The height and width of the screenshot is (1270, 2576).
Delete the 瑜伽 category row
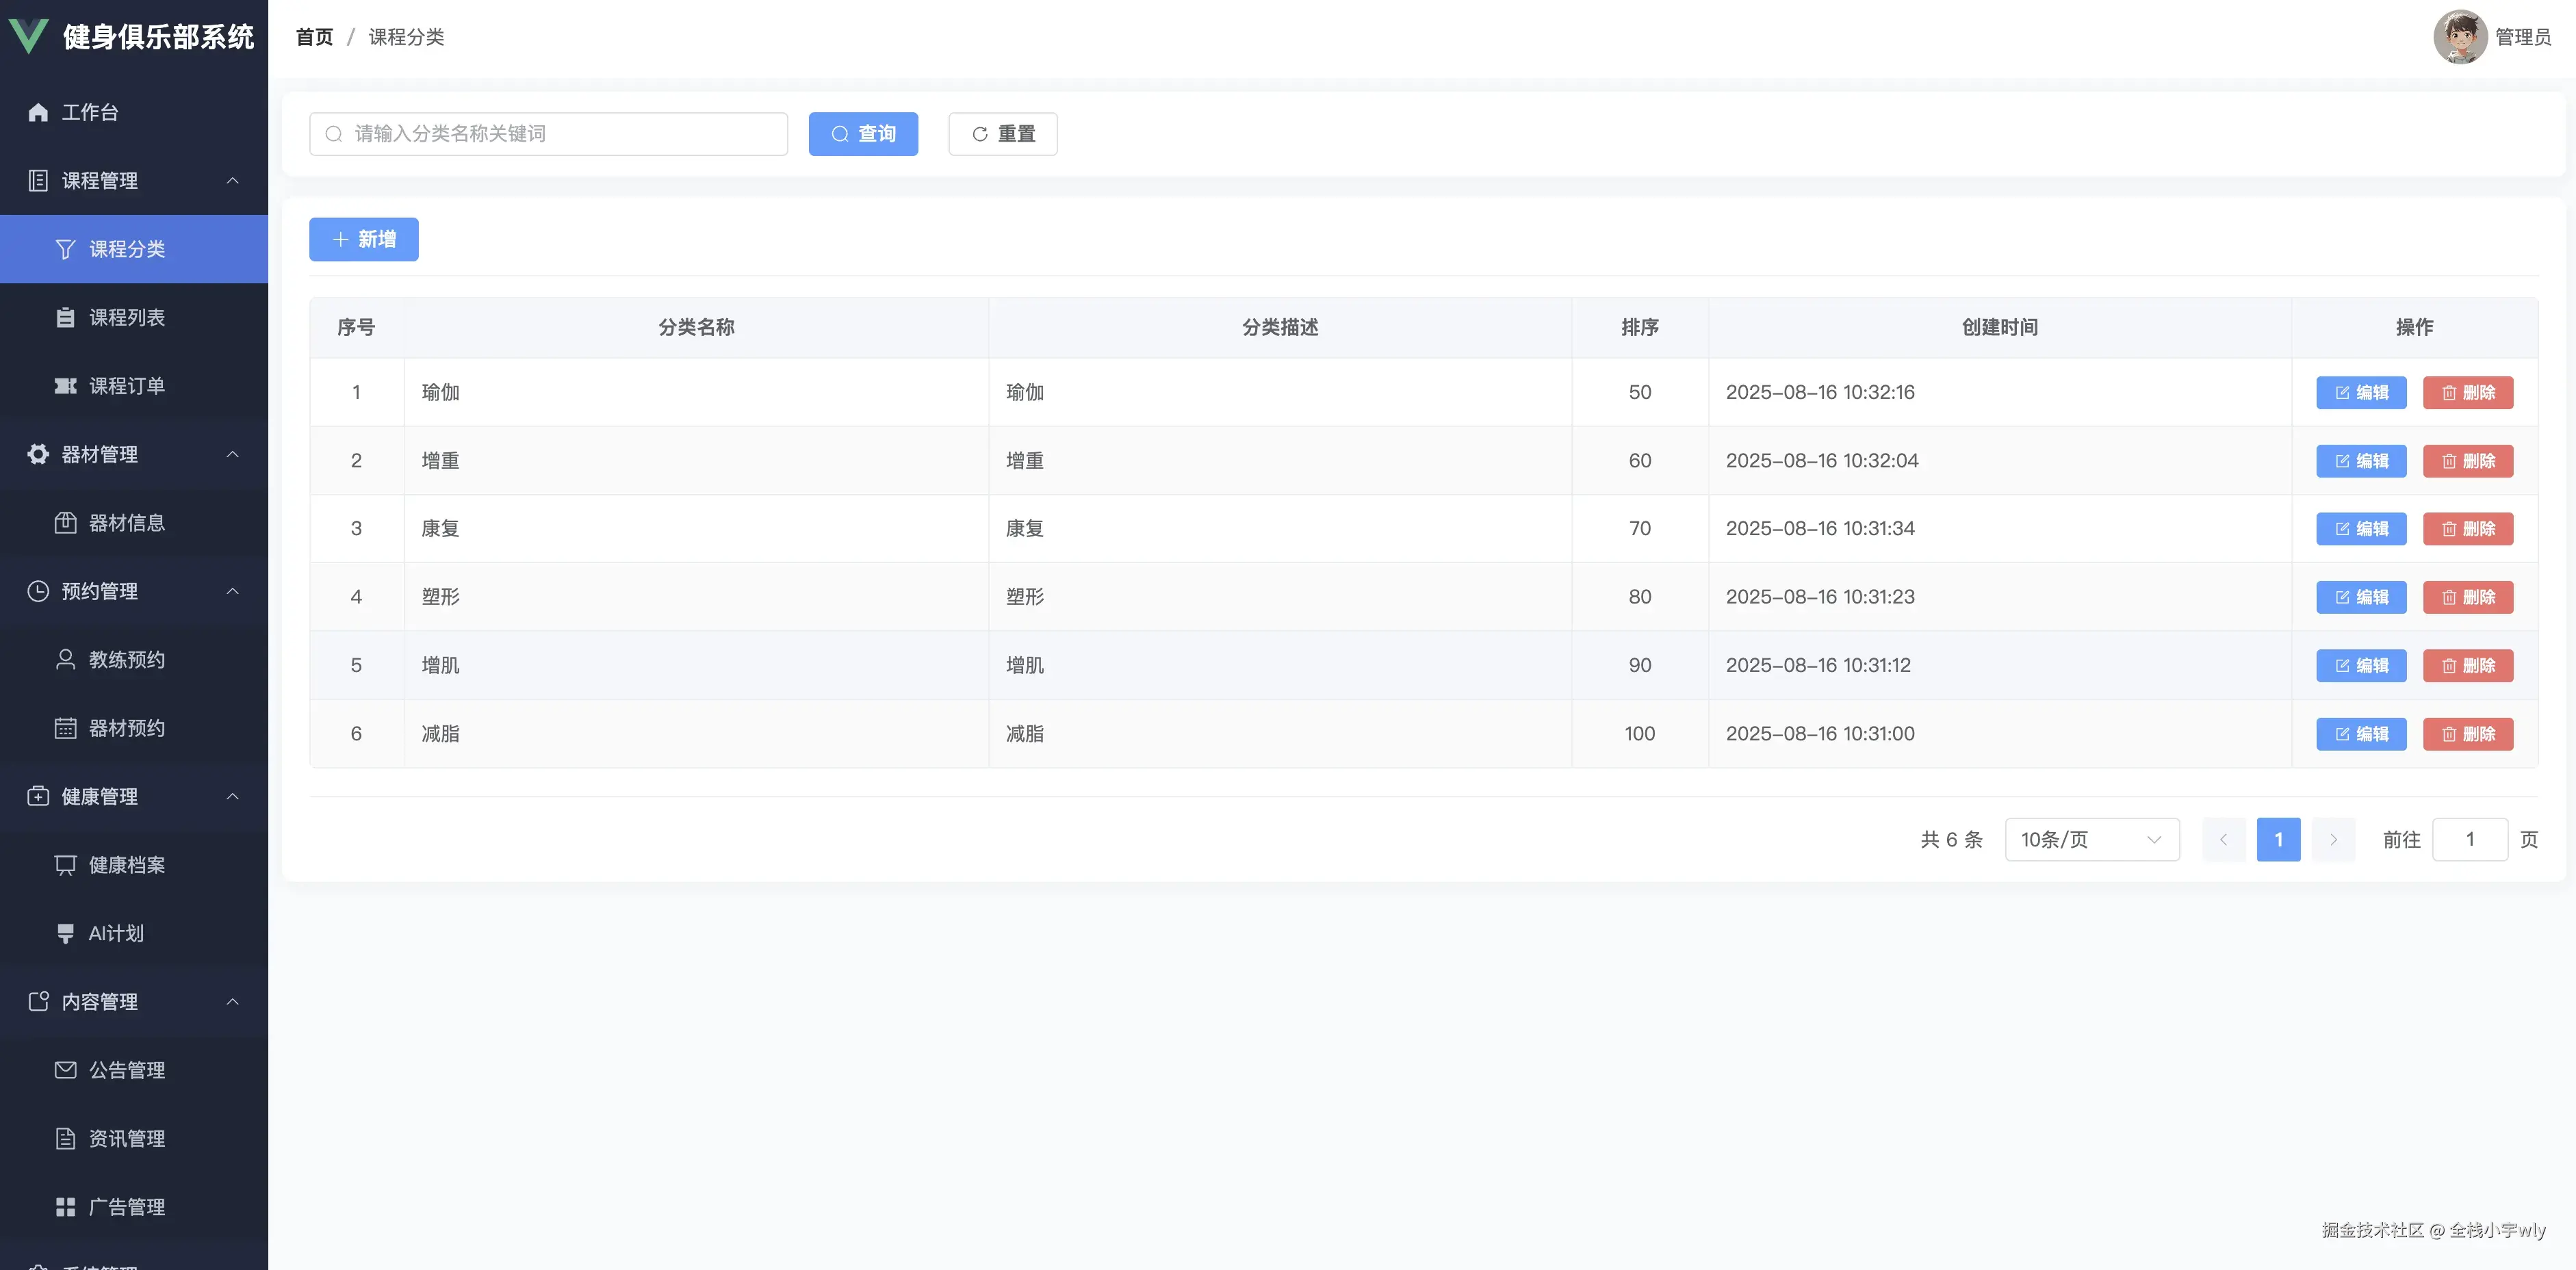(2467, 393)
